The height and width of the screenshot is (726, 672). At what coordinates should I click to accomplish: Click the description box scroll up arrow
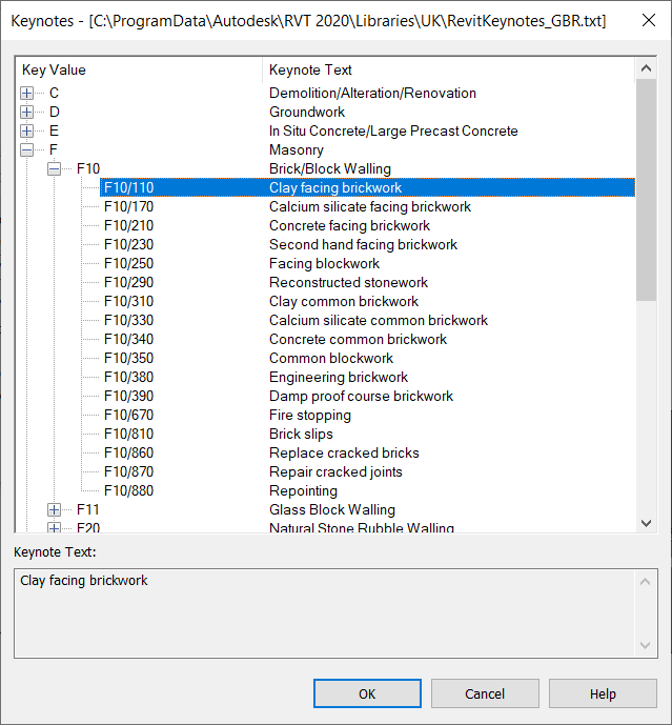645,582
